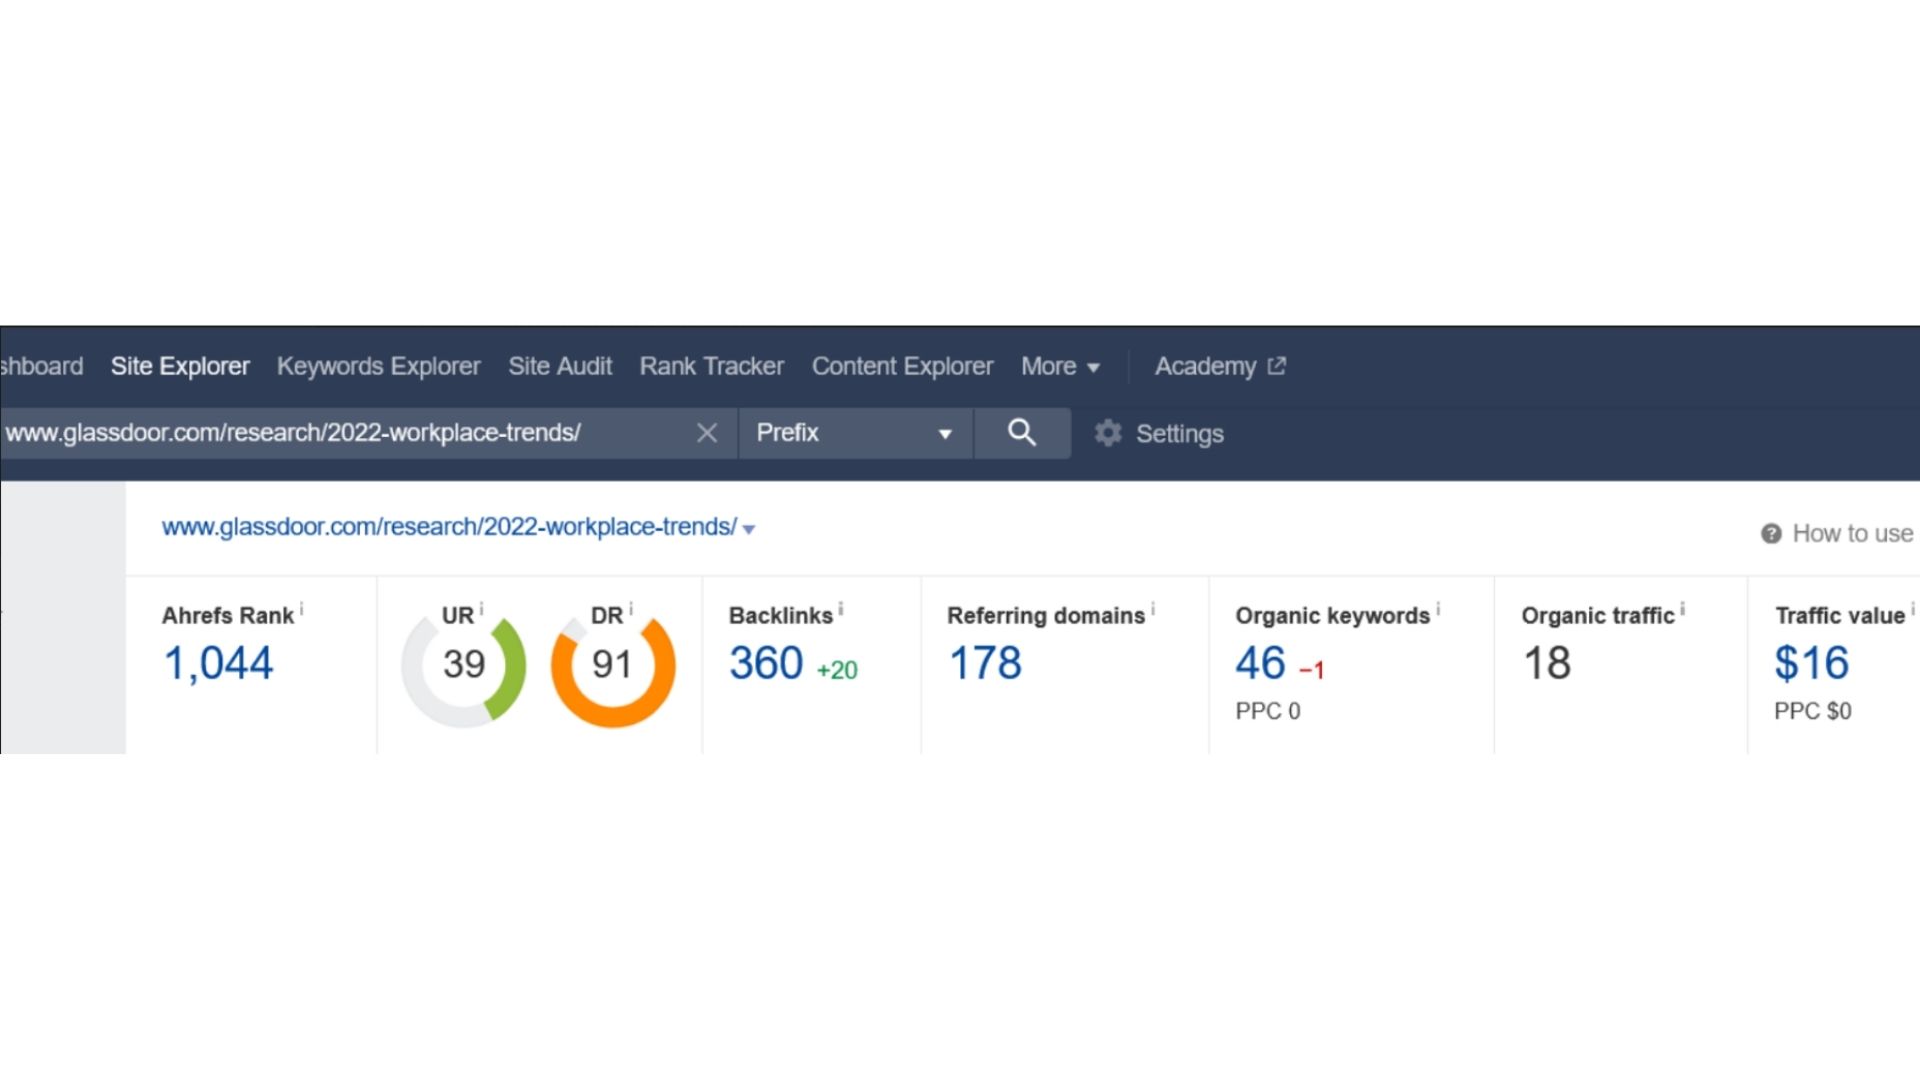The height and width of the screenshot is (1080, 1920).
Task: Click the DR 91 gauge chart
Action: (x=613, y=665)
